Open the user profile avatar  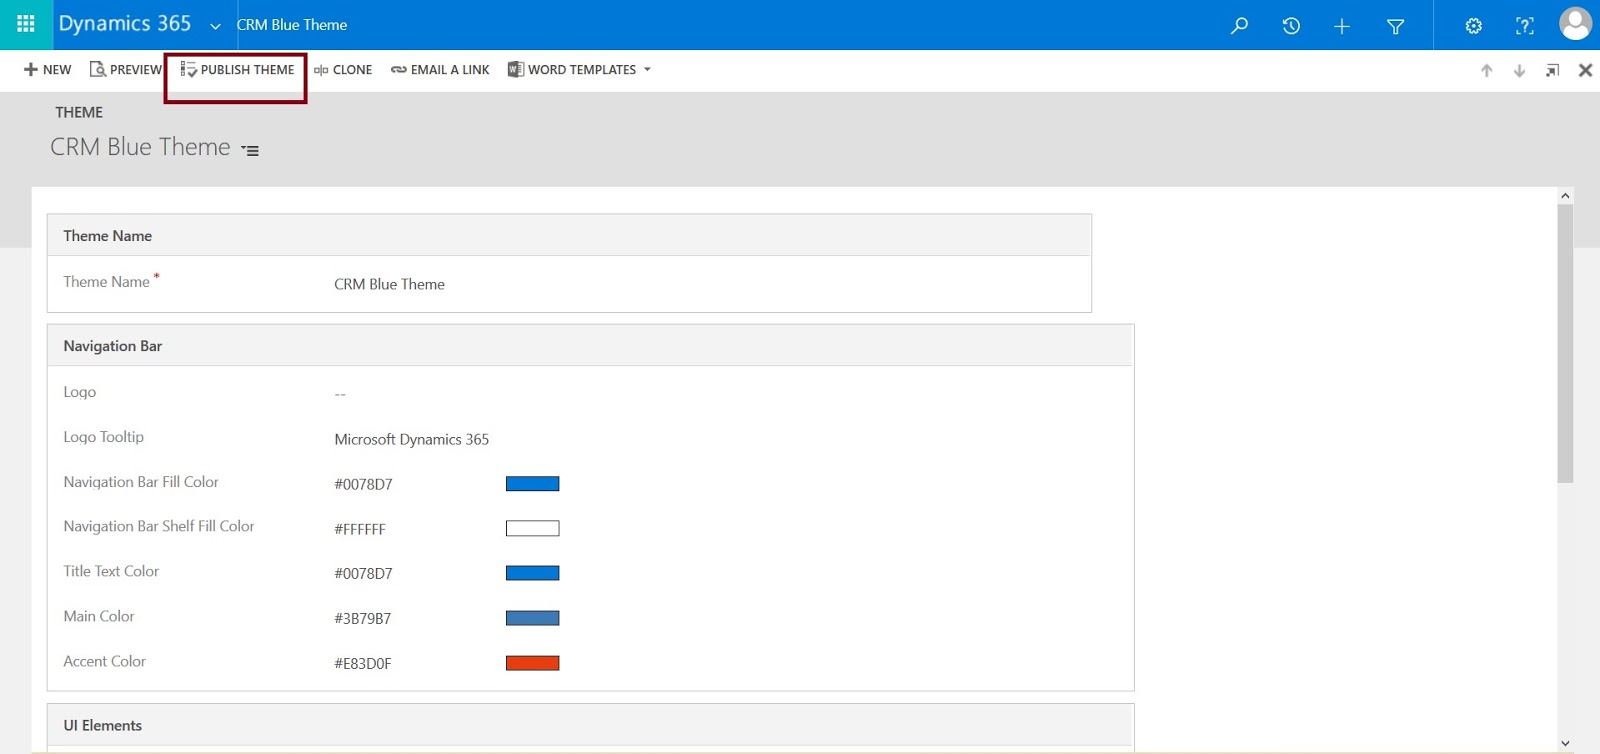1575,24
